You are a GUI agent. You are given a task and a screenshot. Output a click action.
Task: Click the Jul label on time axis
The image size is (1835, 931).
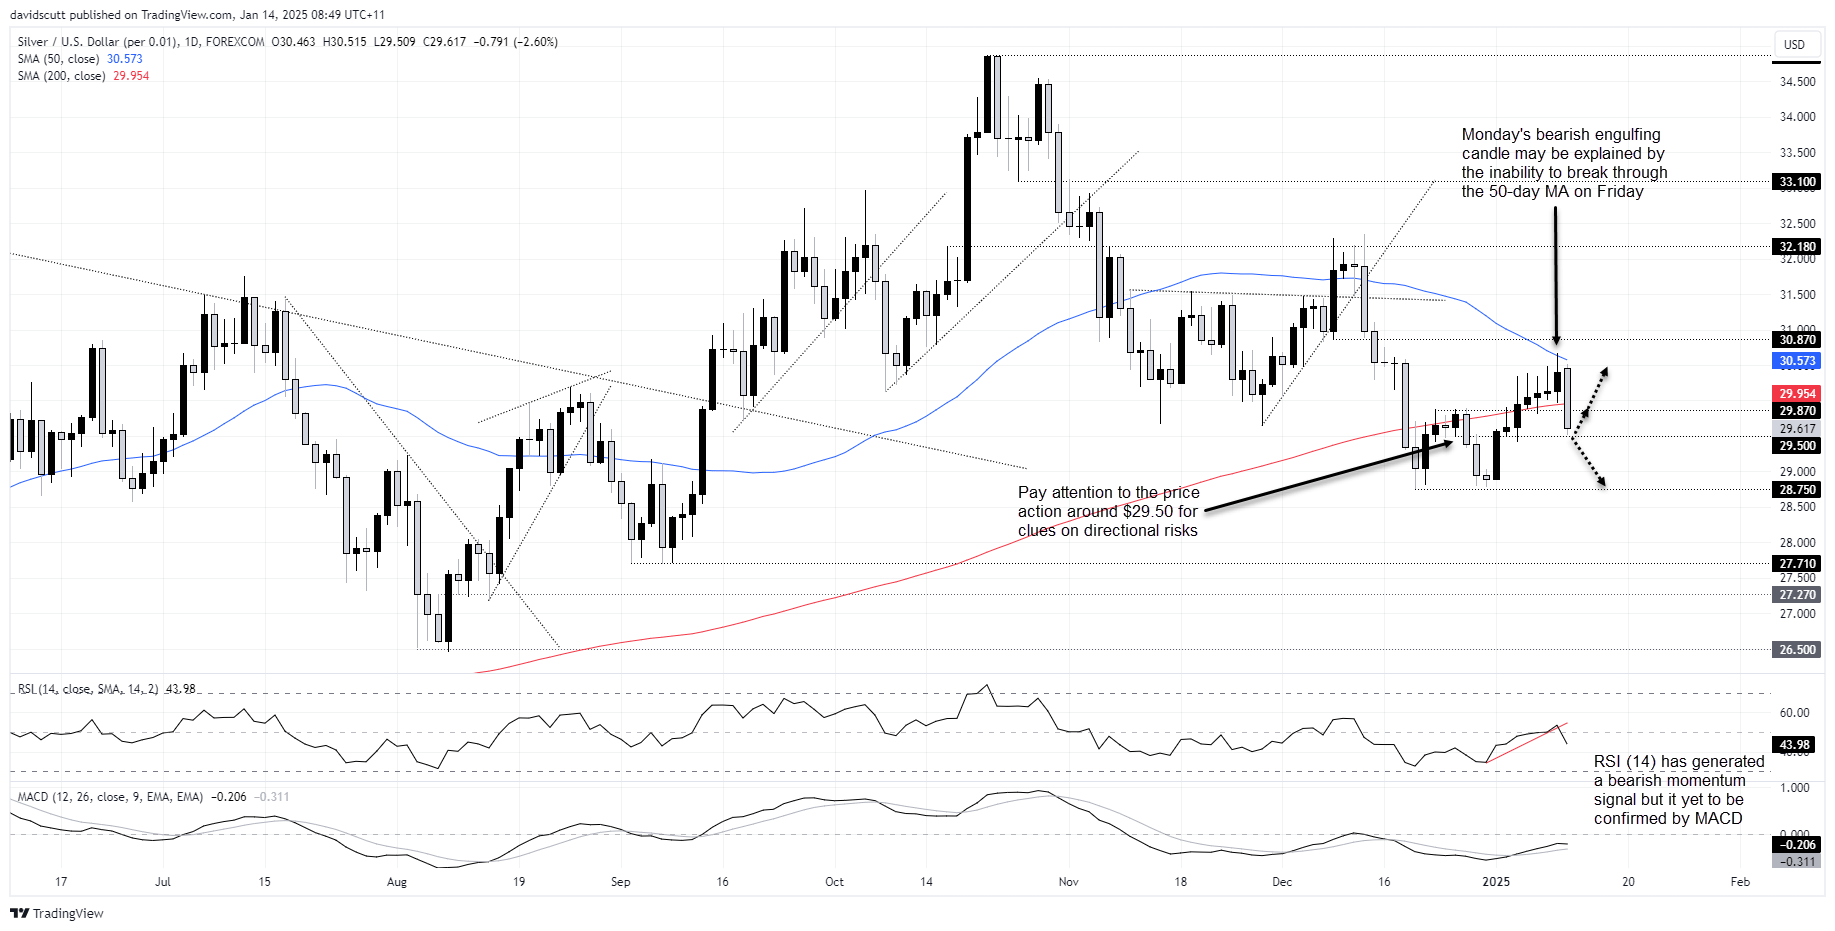click(163, 882)
